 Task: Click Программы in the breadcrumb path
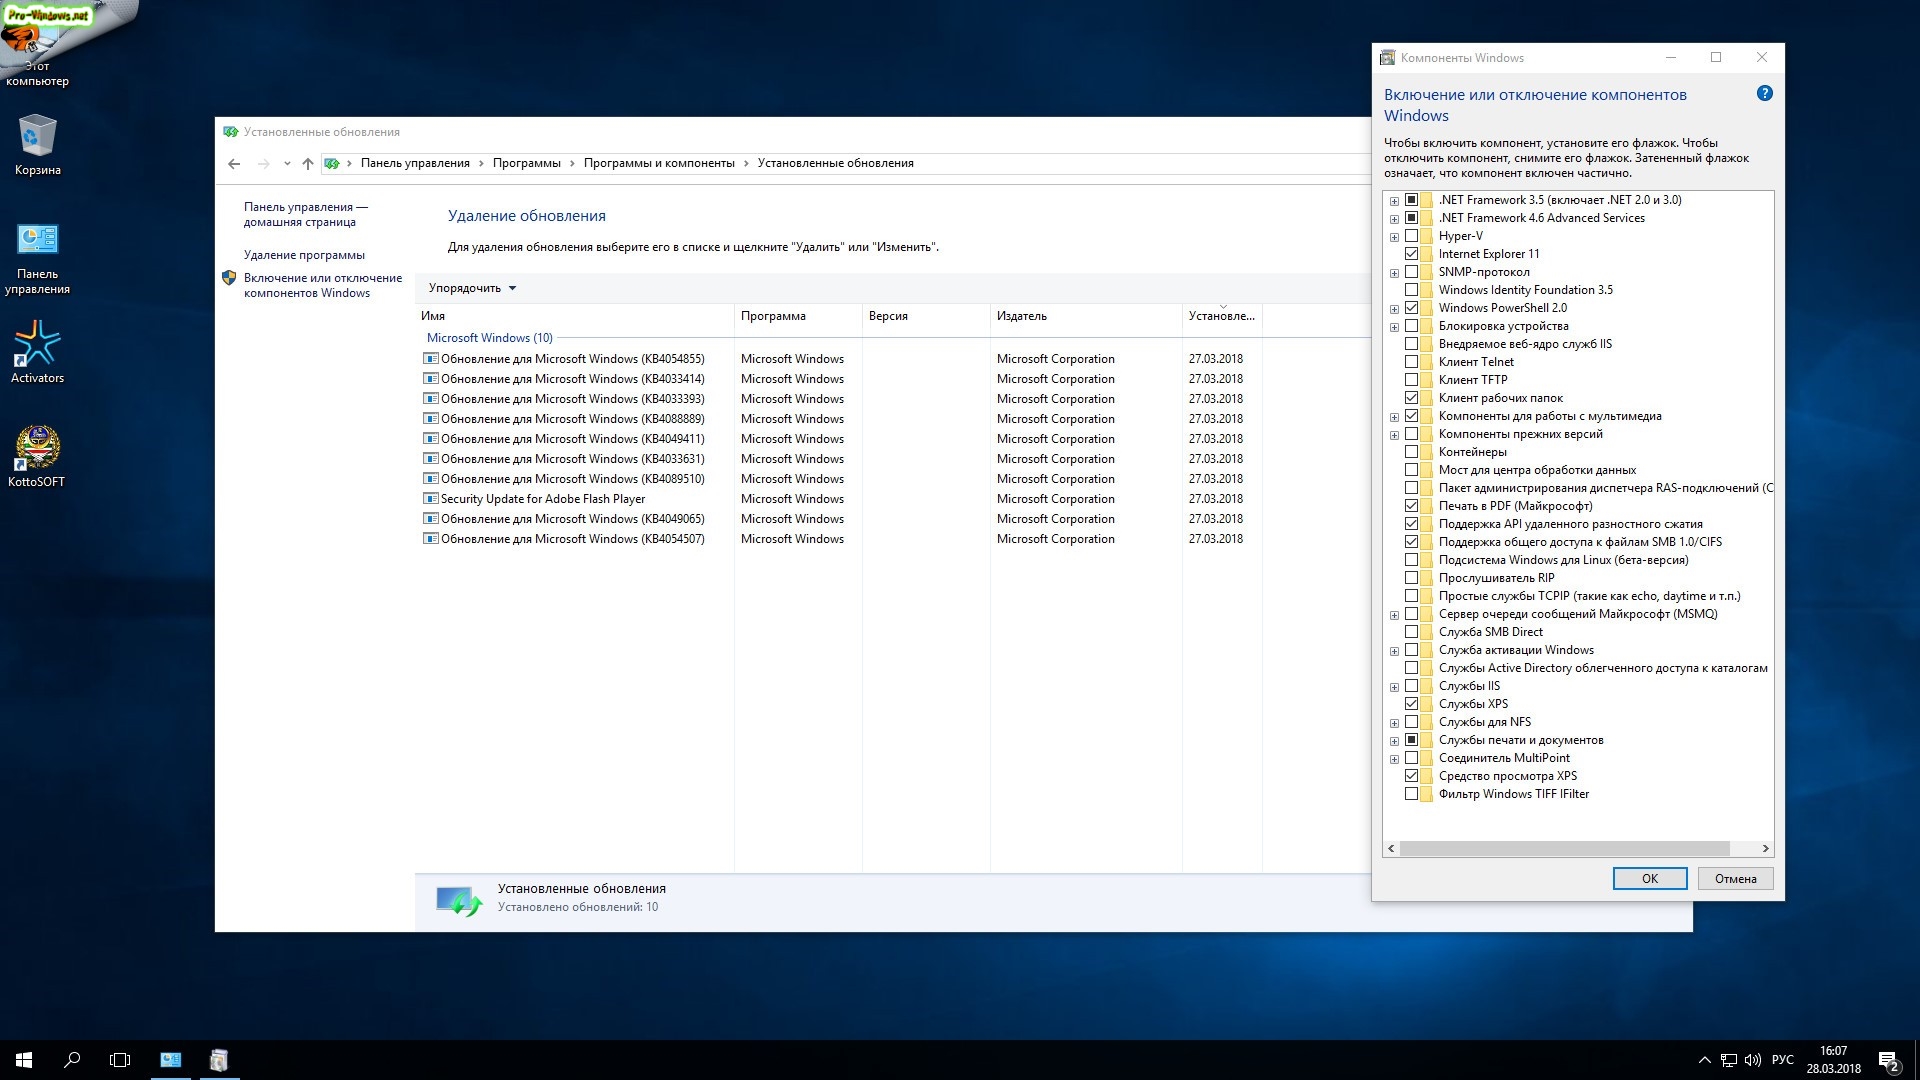point(526,163)
